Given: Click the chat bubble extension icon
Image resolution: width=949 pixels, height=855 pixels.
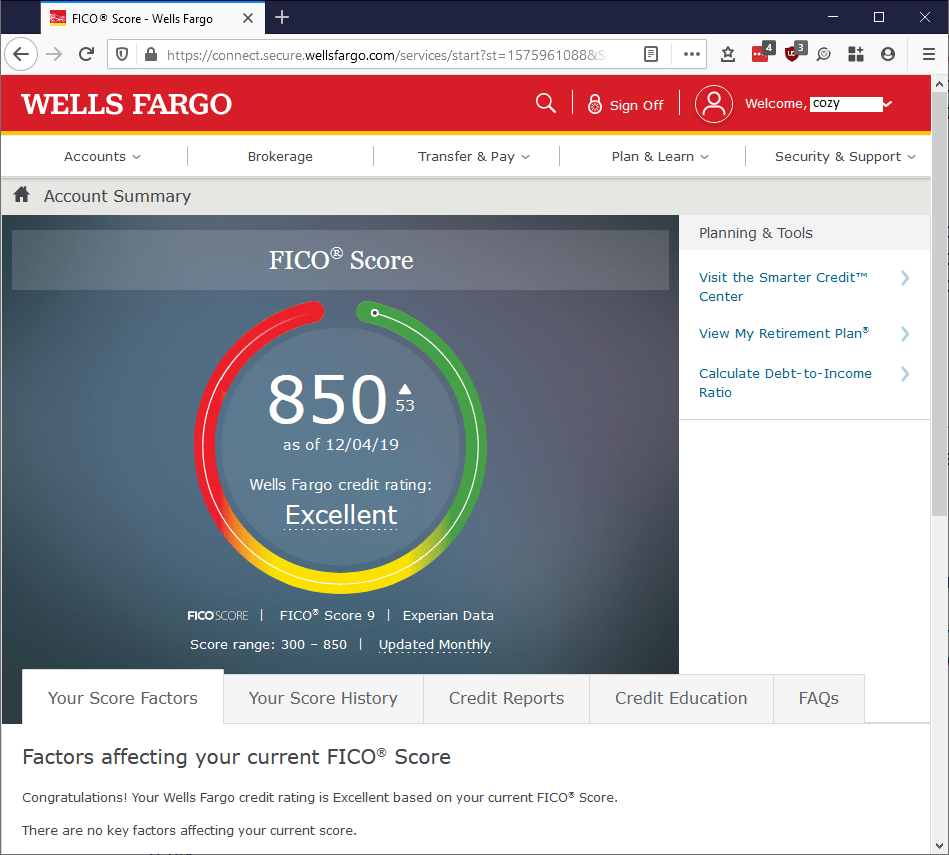Looking at the screenshot, I should 824,54.
